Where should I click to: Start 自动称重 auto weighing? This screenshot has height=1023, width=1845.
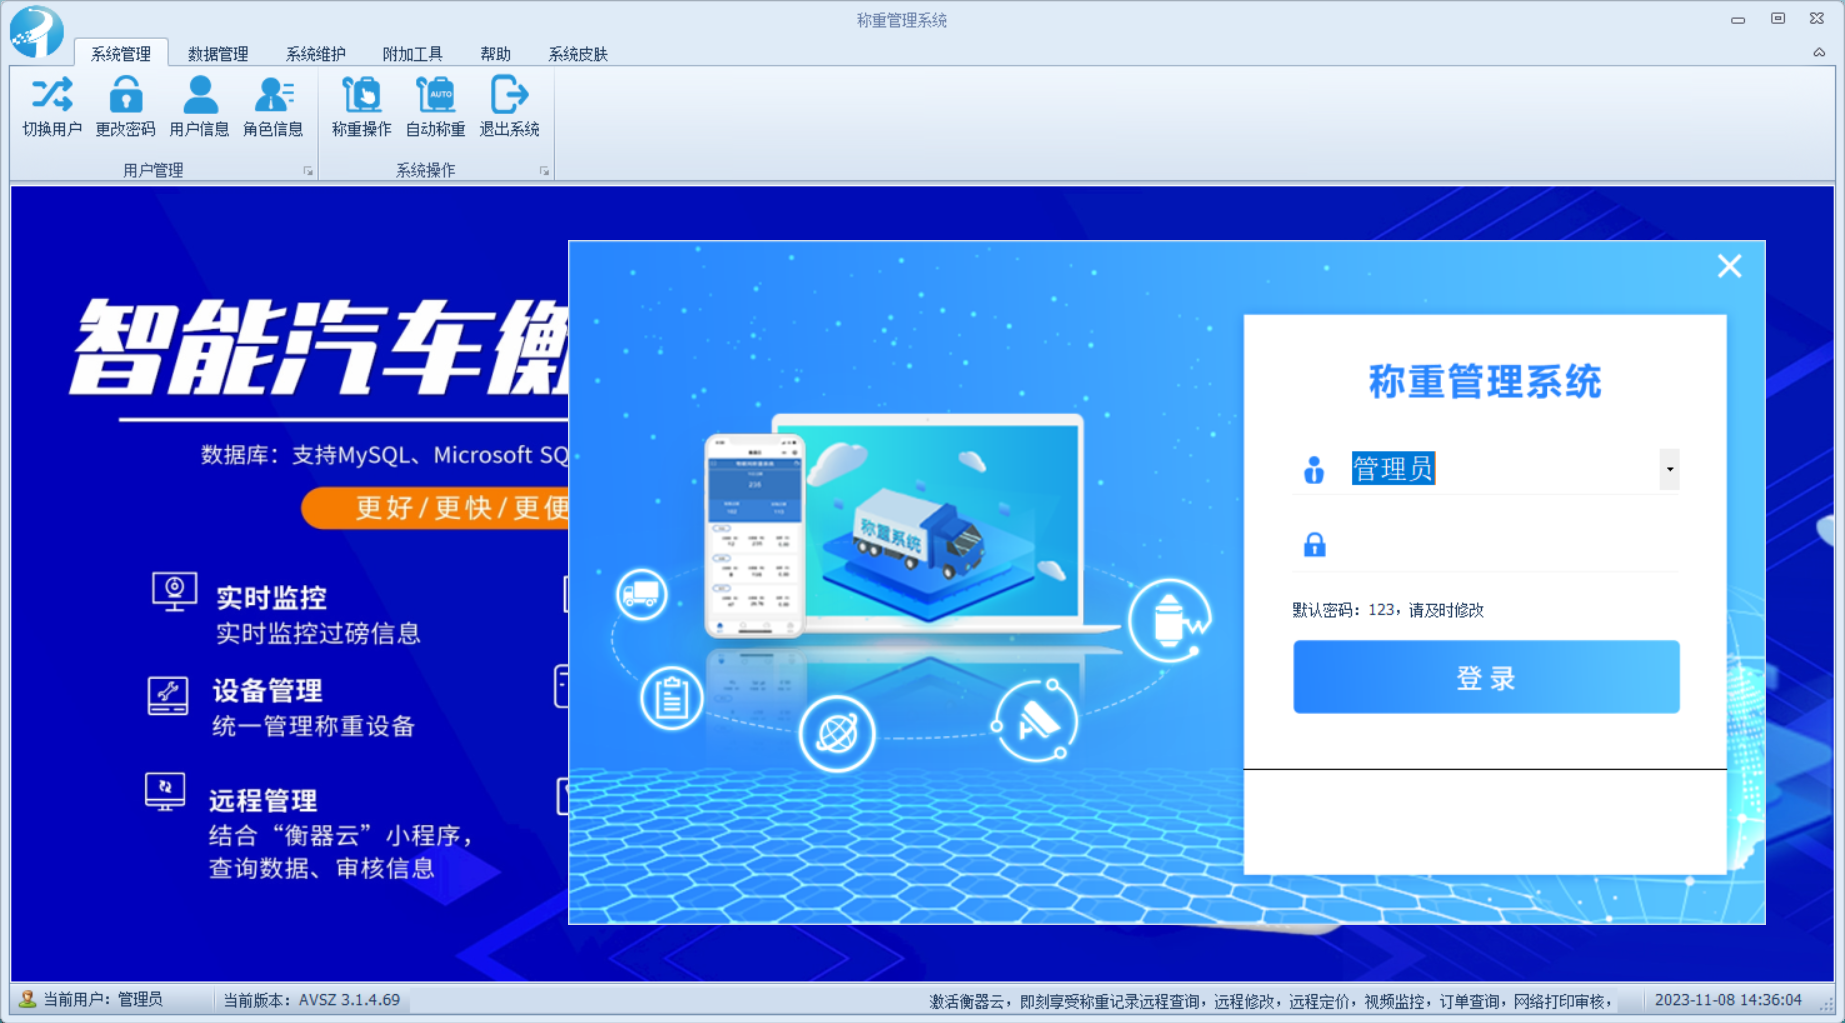436,106
